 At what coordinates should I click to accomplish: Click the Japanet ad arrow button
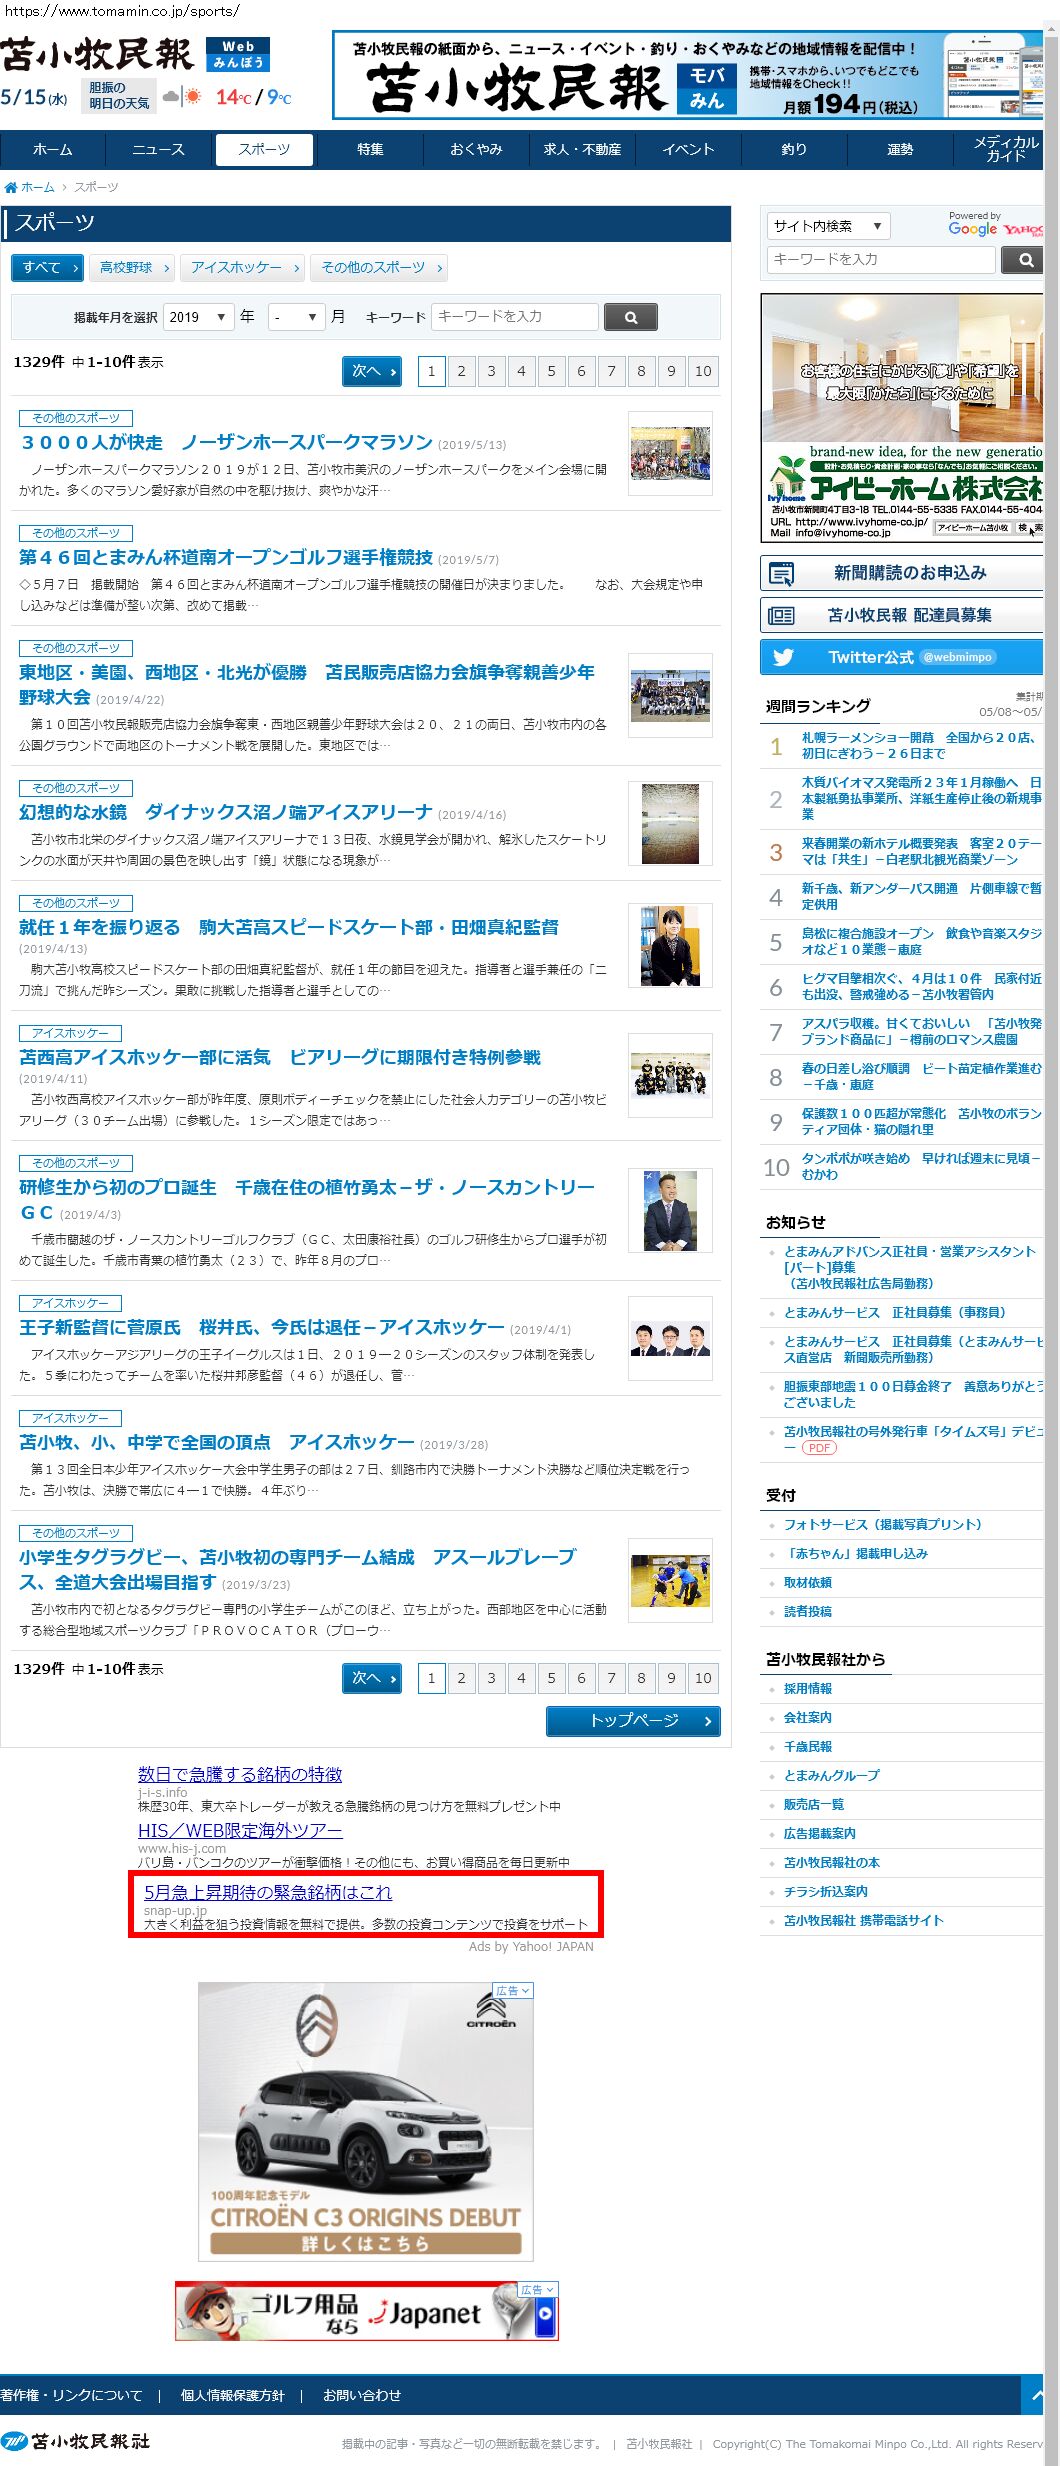point(545,2314)
